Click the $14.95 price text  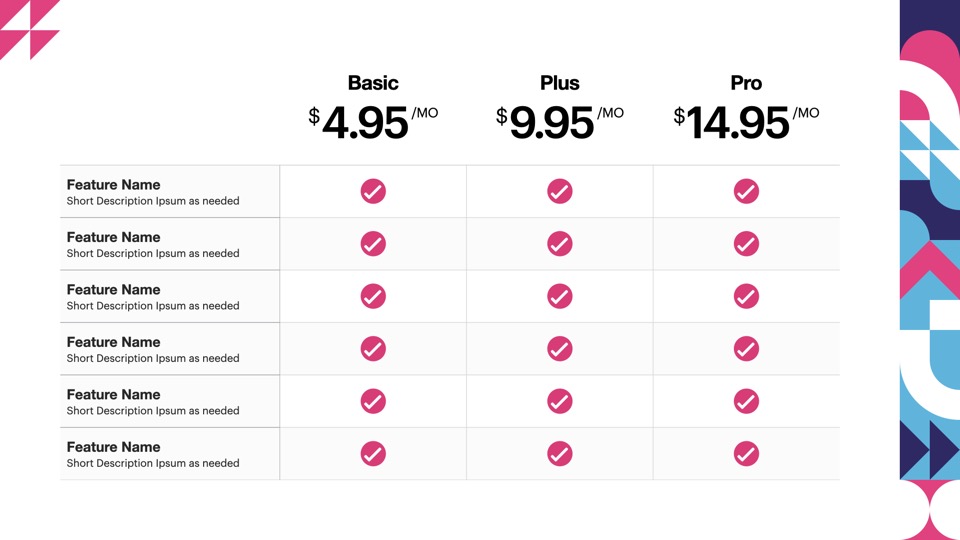click(739, 123)
